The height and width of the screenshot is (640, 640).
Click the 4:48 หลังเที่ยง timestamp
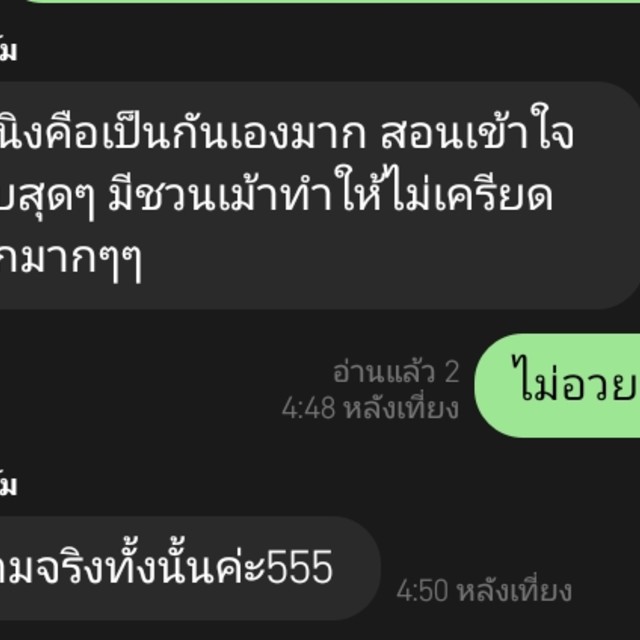pyautogui.click(x=370, y=408)
